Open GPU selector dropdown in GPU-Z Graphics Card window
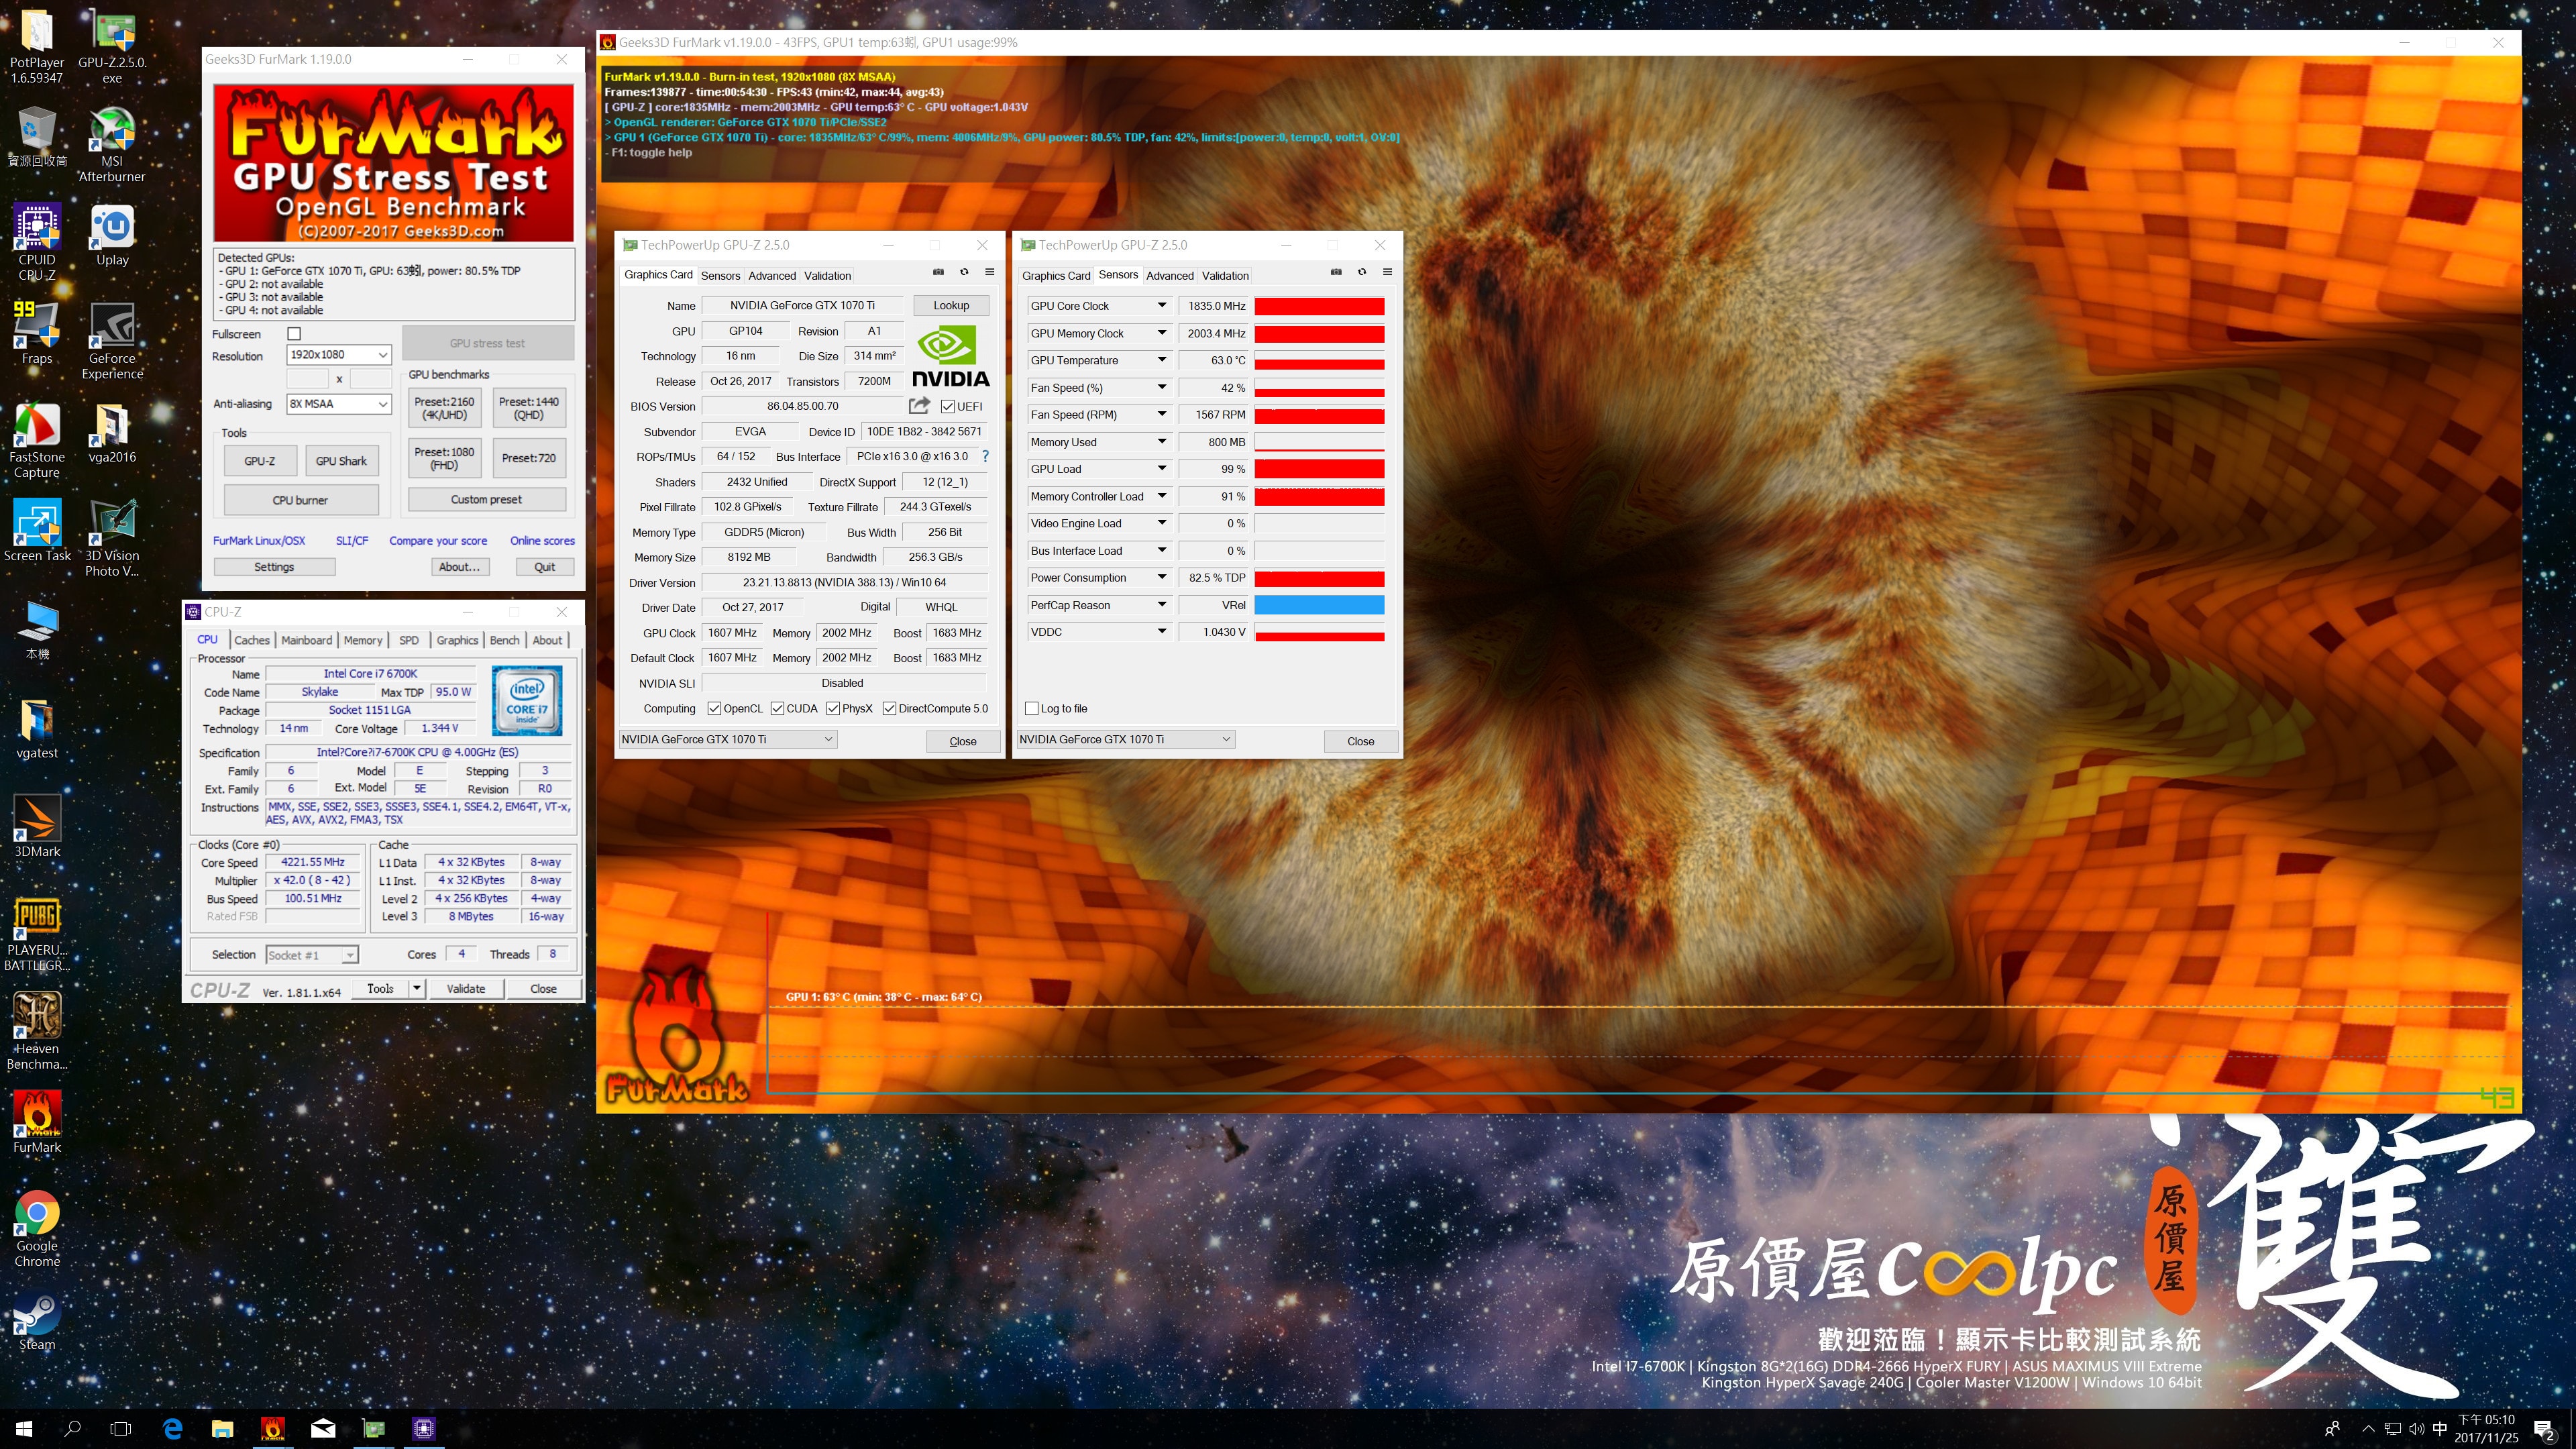The width and height of the screenshot is (2576, 1449). pyautogui.click(x=727, y=739)
